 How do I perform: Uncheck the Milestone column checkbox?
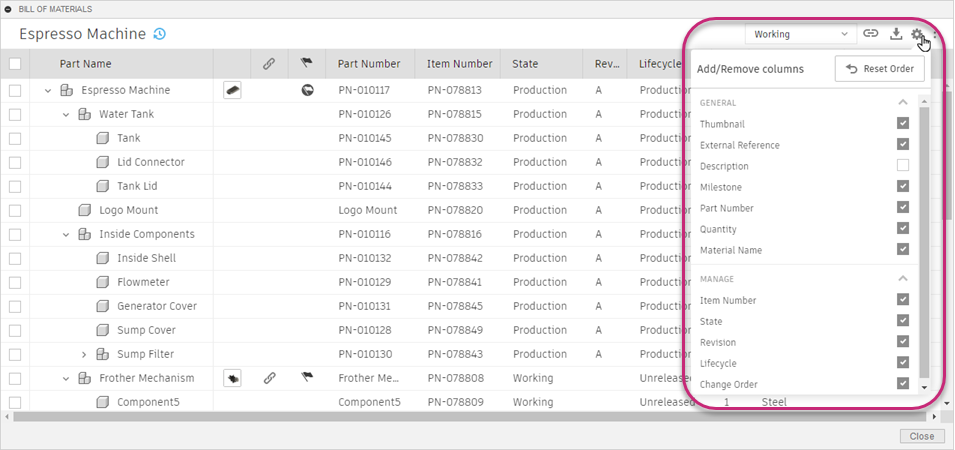click(903, 186)
